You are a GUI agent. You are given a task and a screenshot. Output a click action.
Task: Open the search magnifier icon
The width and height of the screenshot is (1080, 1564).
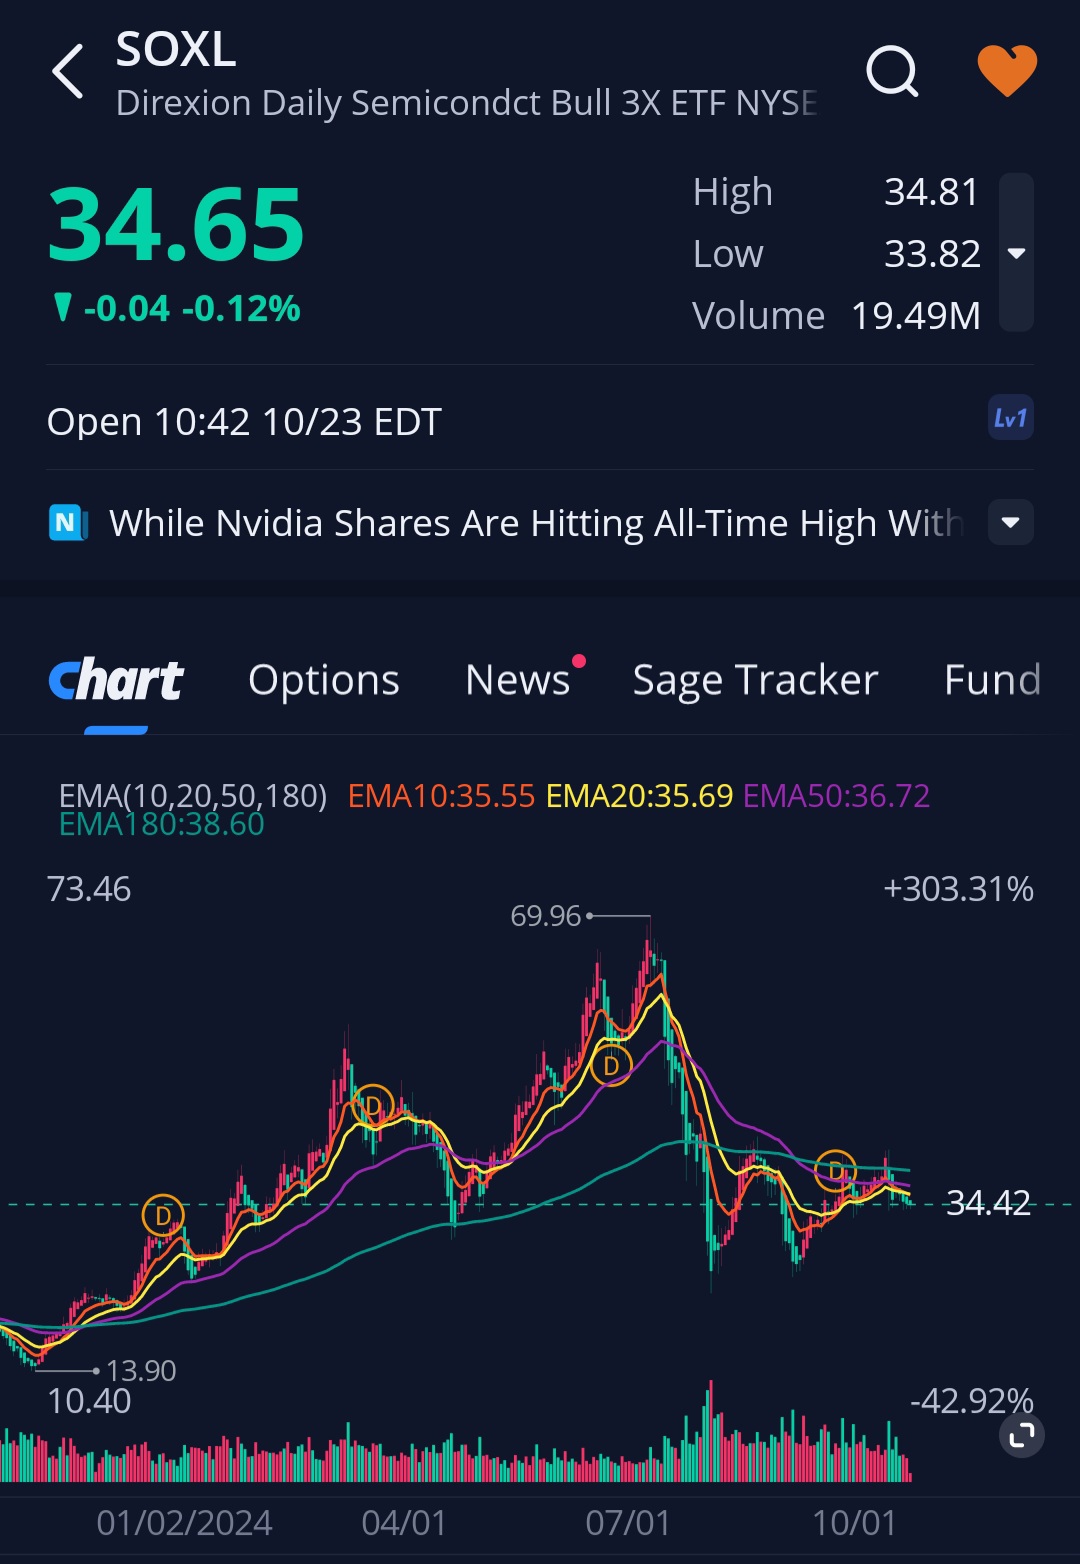(892, 71)
